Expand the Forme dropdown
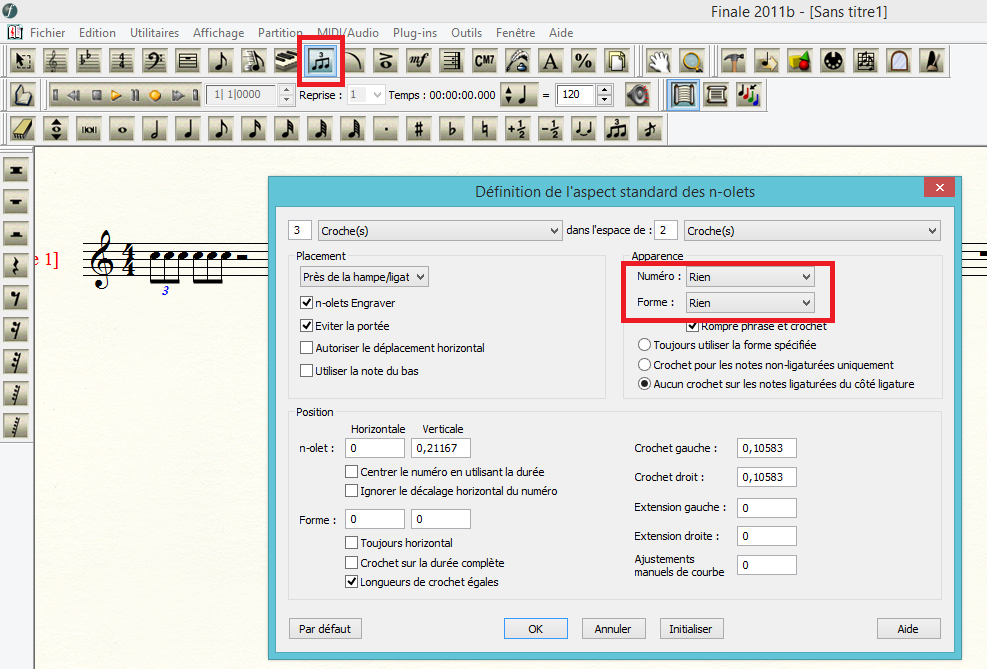Image resolution: width=987 pixels, height=669 pixels. tap(749, 302)
